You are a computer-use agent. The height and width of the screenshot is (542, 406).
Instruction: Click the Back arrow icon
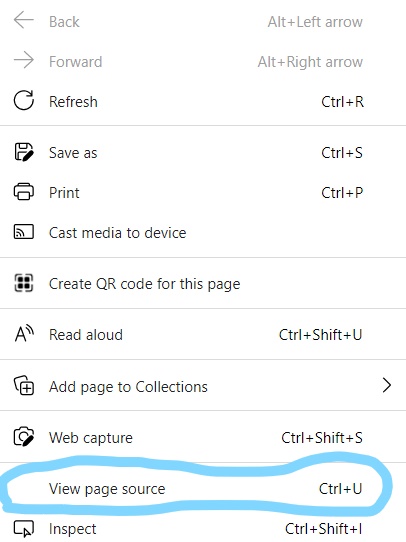click(23, 20)
